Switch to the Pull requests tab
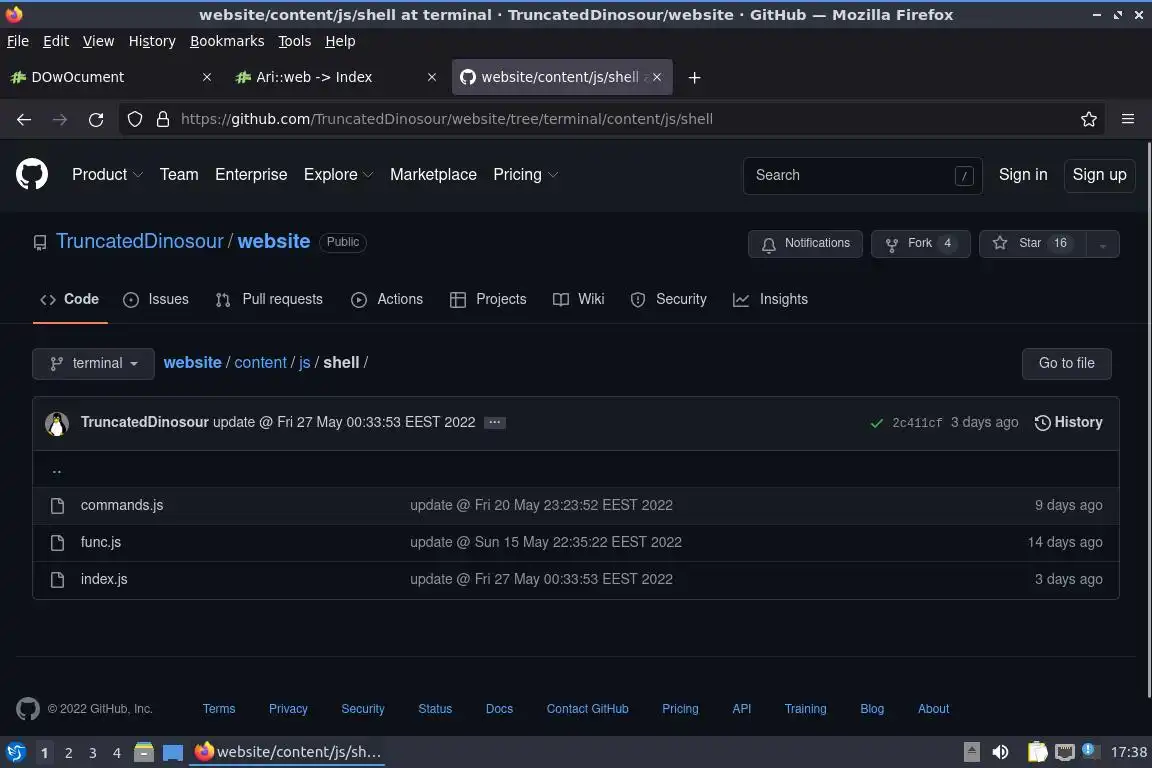This screenshot has height=768, width=1152. point(269,300)
